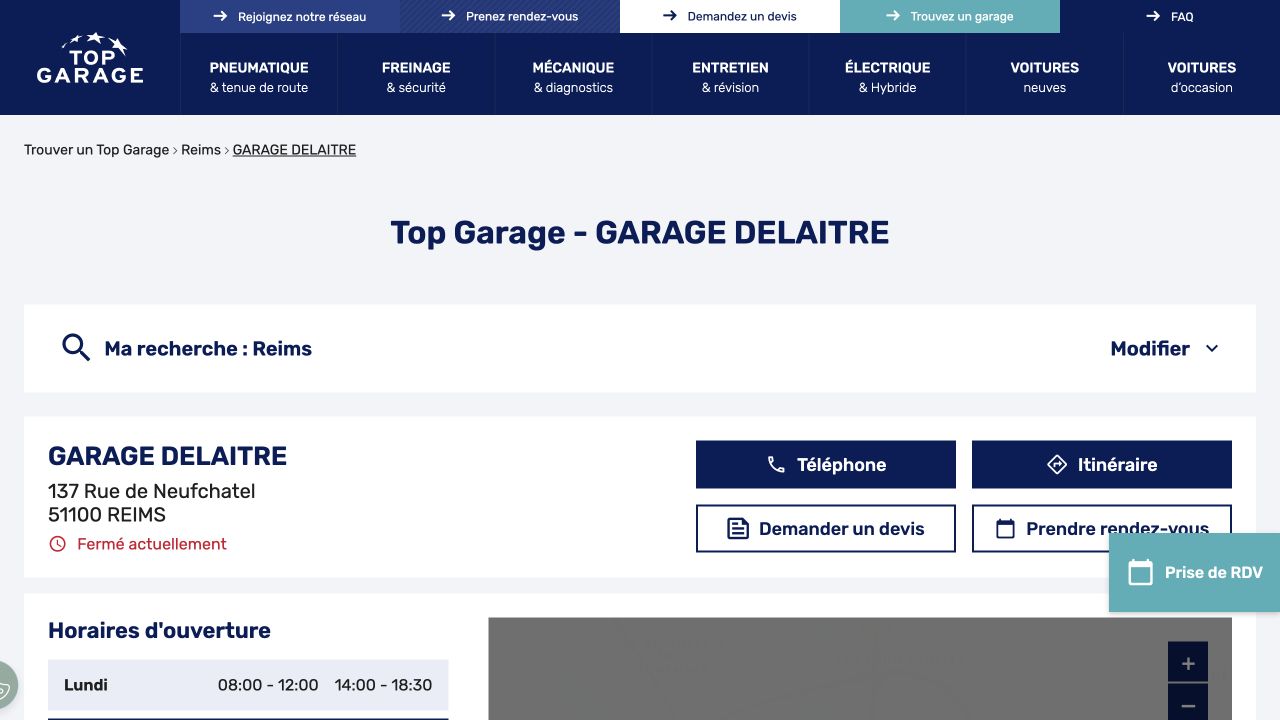Viewport: 1280px width, 720px height.
Task: Go to Trouver un Top Garage breadcrumb
Action: (97, 150)
